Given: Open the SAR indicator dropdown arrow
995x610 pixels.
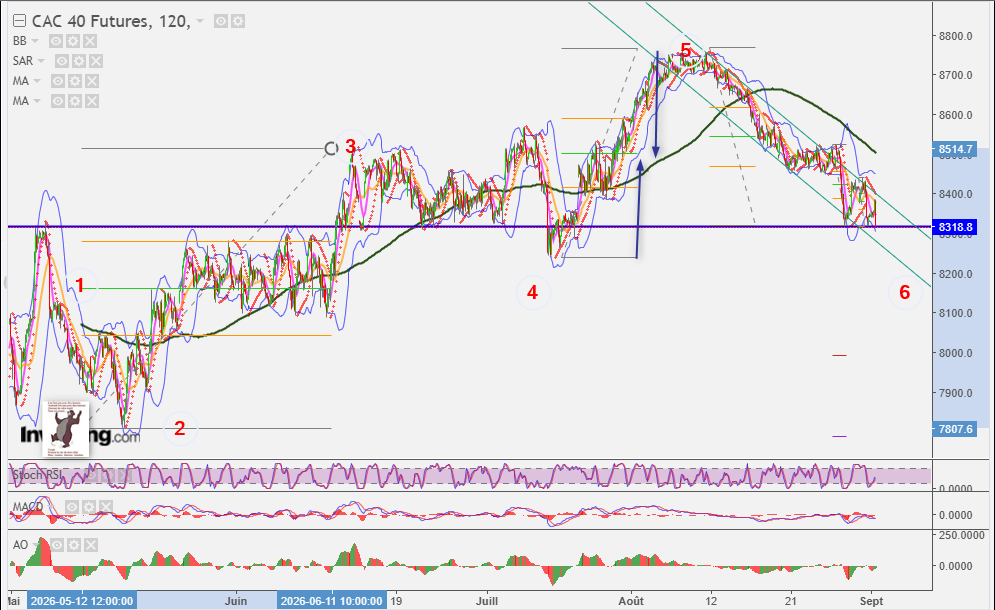Looking at the screenshot, I should pos(41,62).
